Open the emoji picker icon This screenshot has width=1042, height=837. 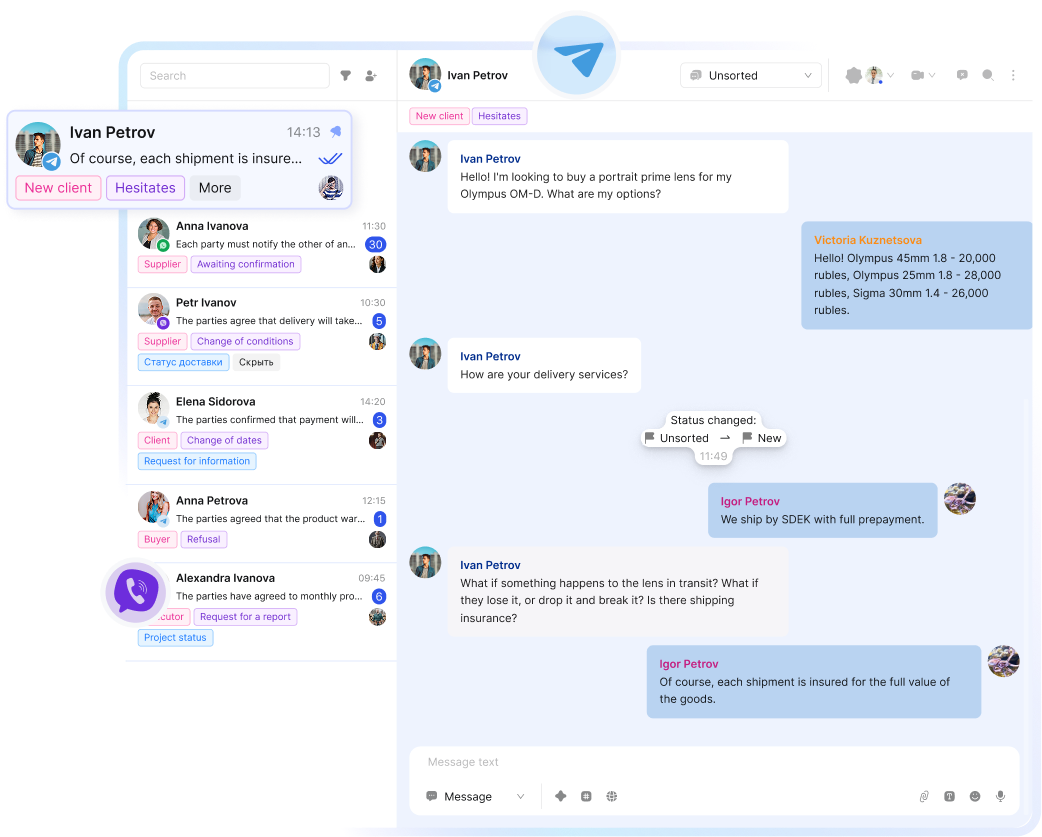click(975, 796)
